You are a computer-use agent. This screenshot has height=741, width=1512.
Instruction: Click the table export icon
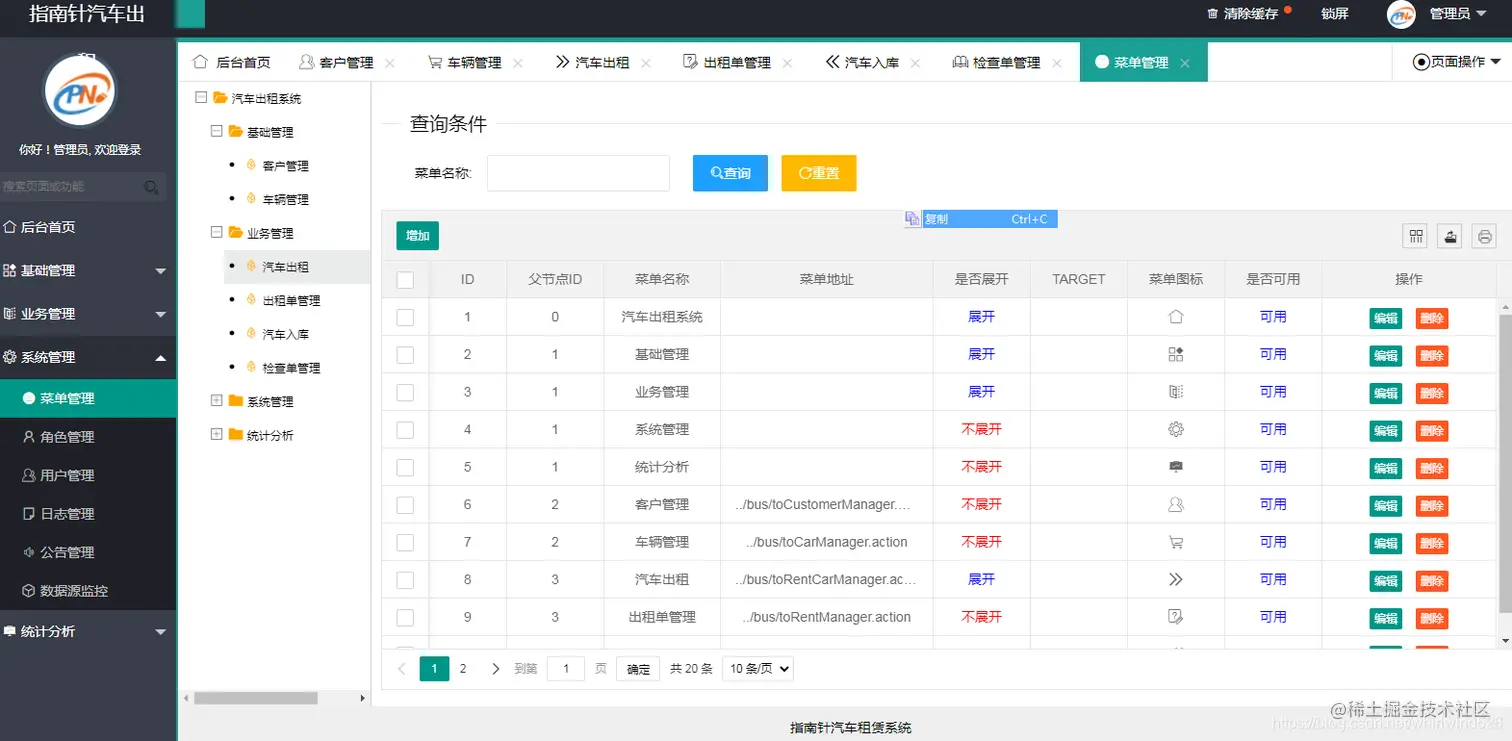pyautogui.click(x=1450, y=236)
